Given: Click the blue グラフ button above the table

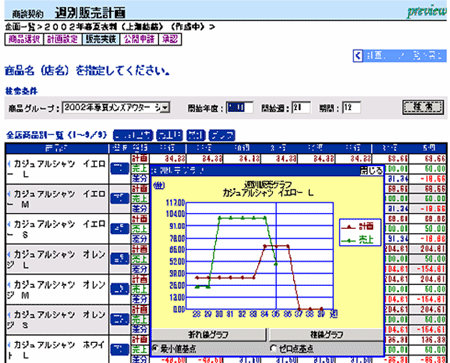Looking at the screenshot, I should pos(222,135).
